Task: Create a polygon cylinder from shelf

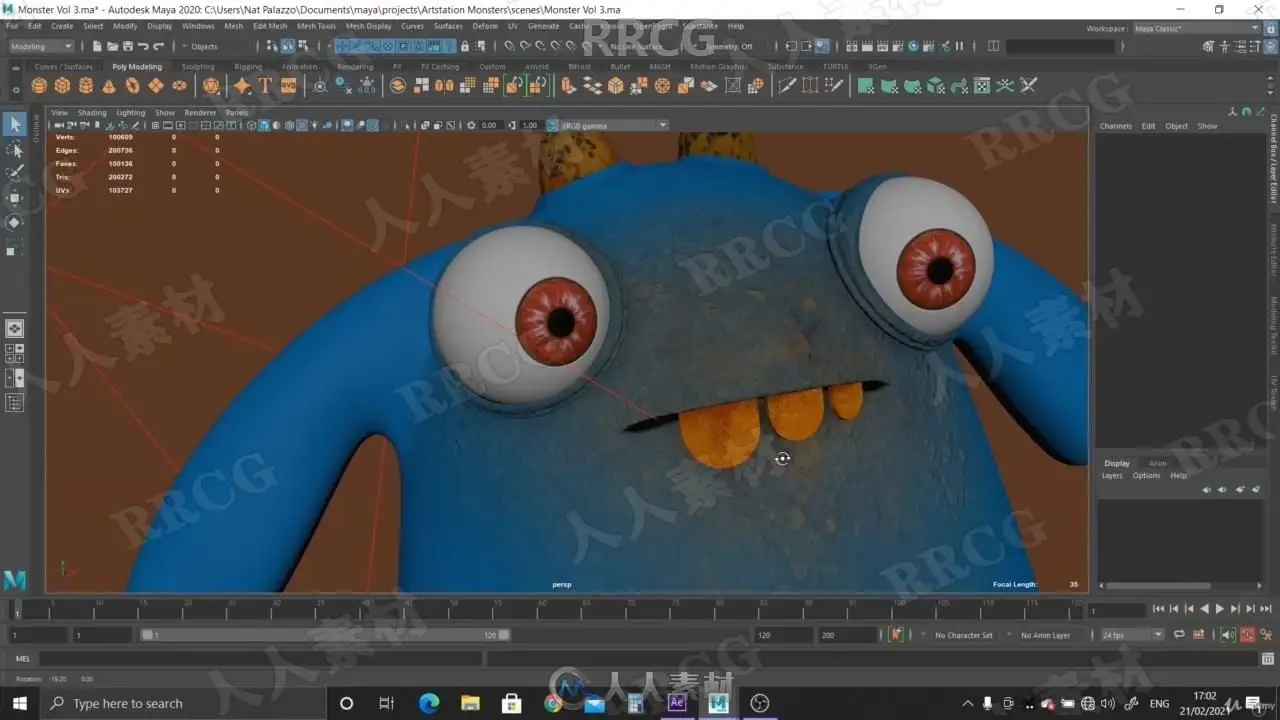Action: coord(86,86)
